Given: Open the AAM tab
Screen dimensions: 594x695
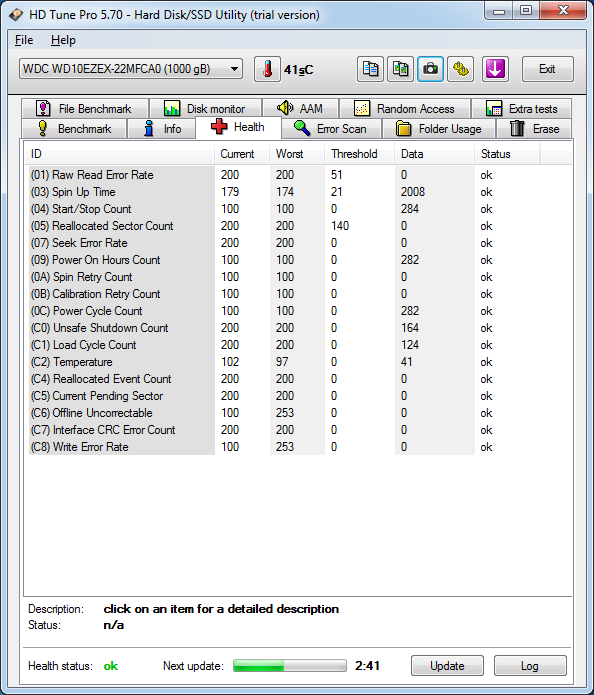Looking at the screenshot, I should pos(301,109).
